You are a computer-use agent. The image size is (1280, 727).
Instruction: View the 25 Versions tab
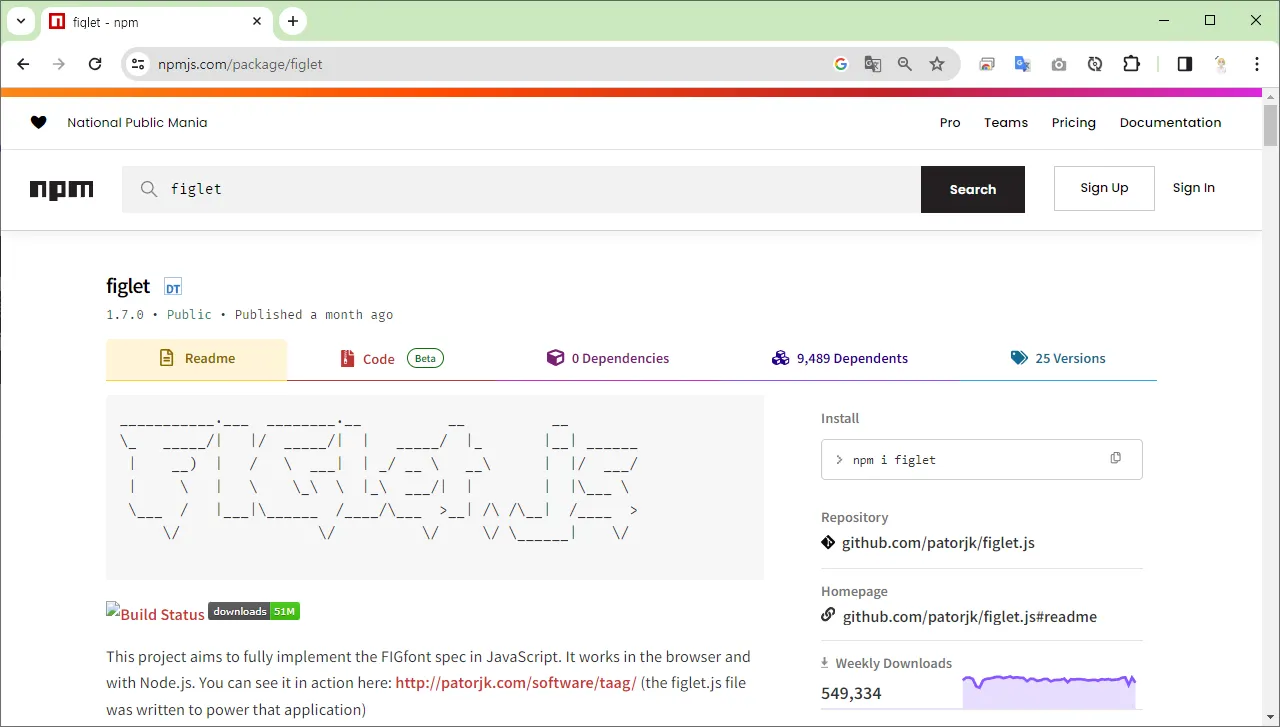[x=1058, y=359]
